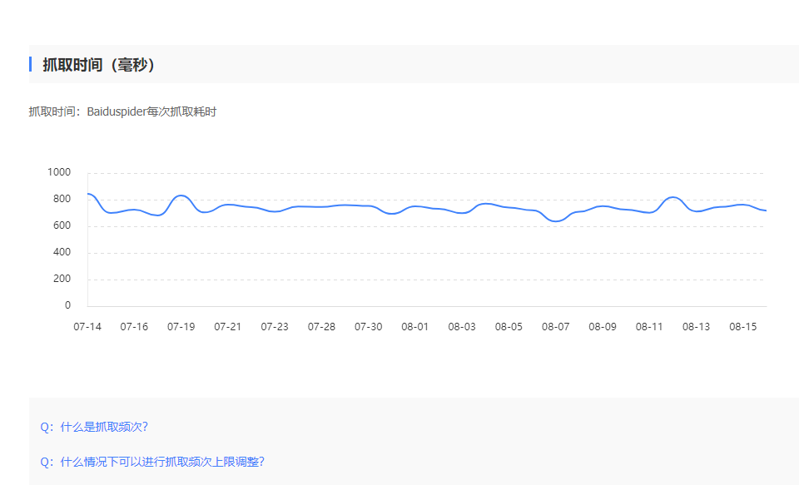
Task: Click the x-axis date 07-30
Action: point(368,327)
